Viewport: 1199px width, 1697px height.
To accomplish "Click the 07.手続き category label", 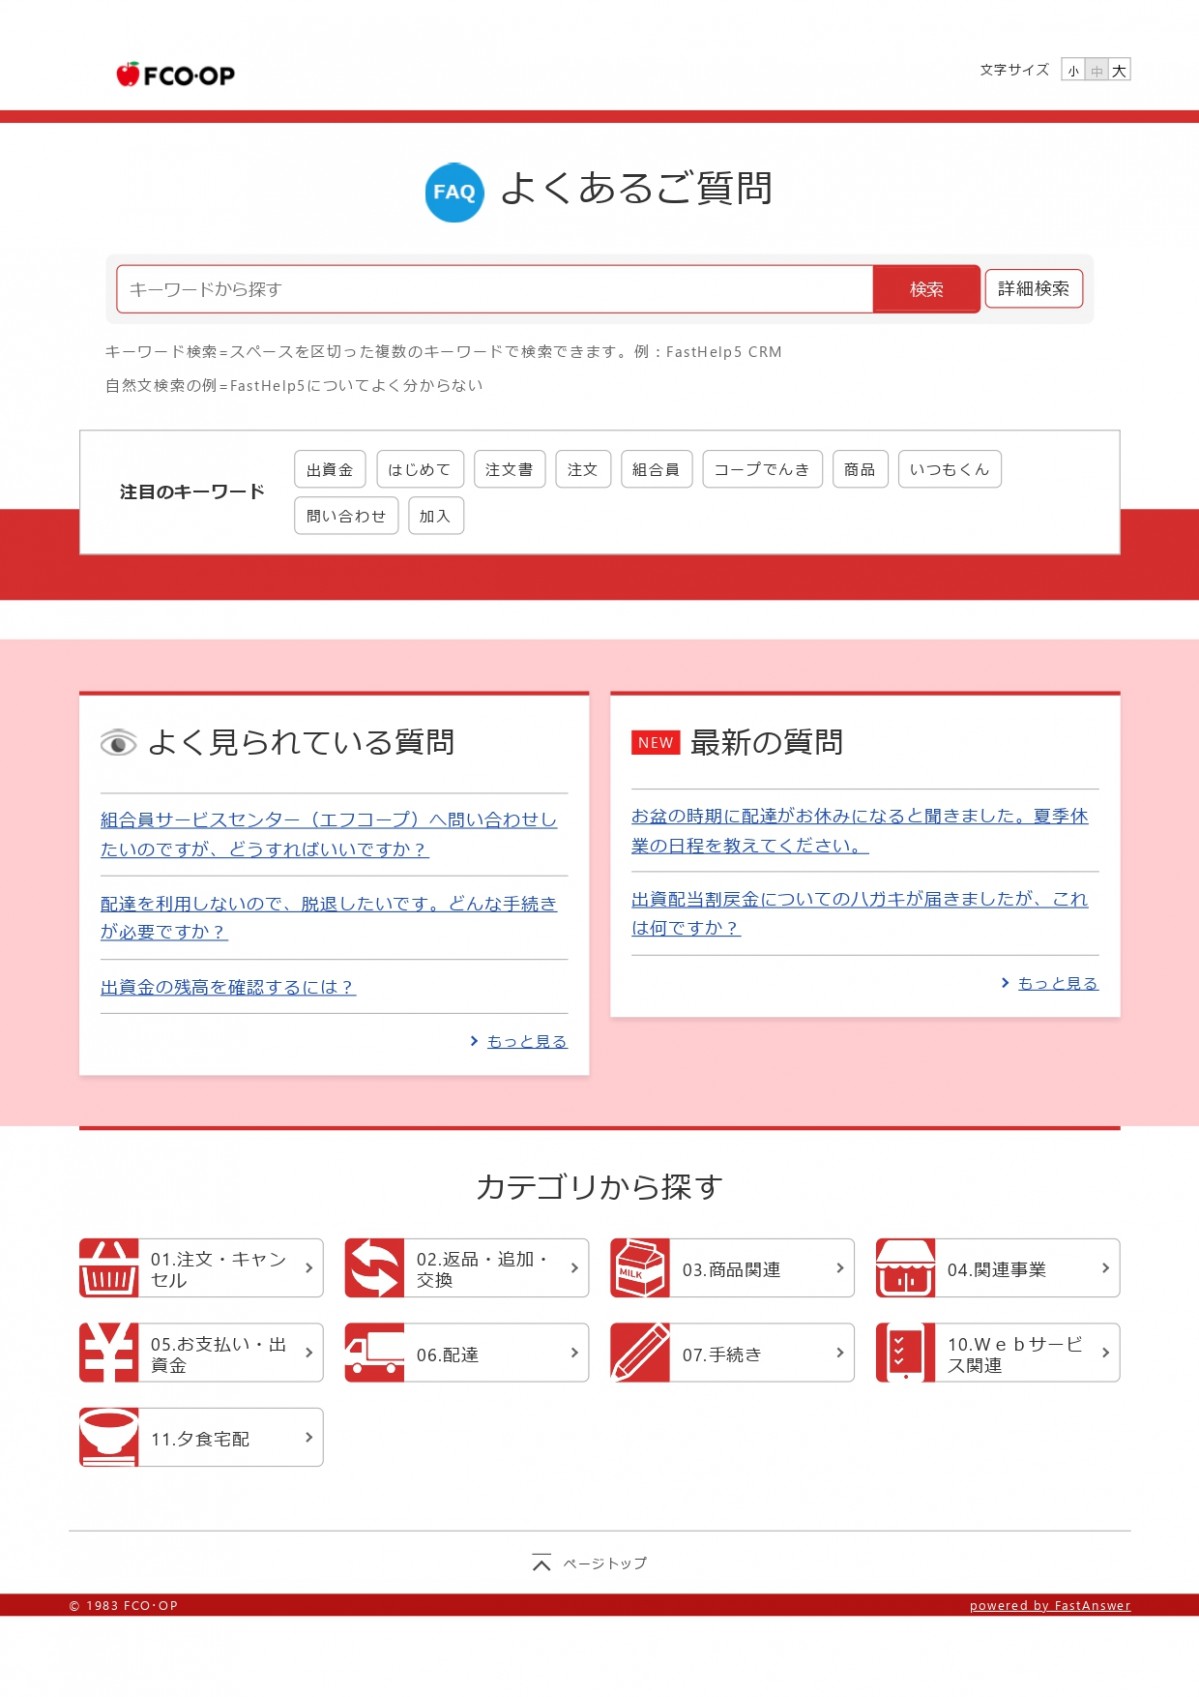I will tap(722, 1354).
